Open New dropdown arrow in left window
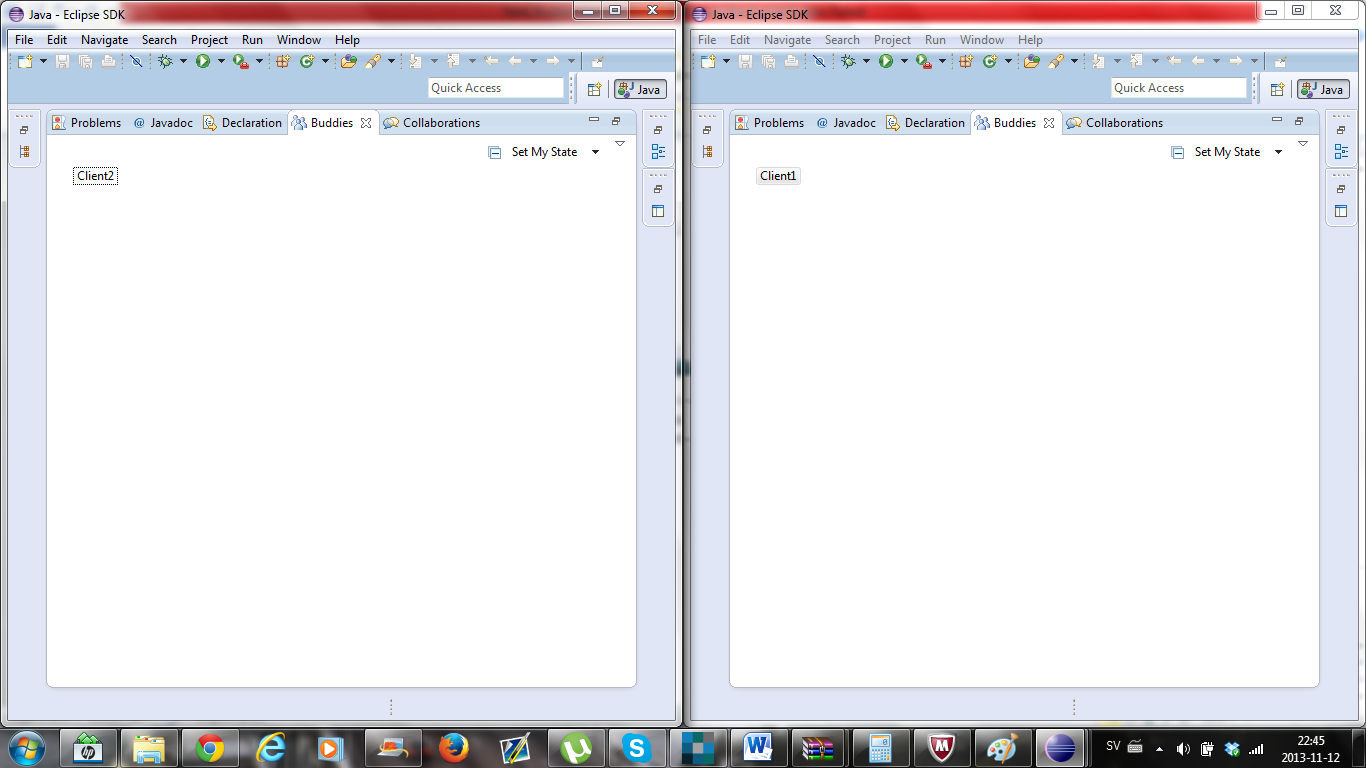This screenshot has height=768, width=1366. tap(43, 61)
